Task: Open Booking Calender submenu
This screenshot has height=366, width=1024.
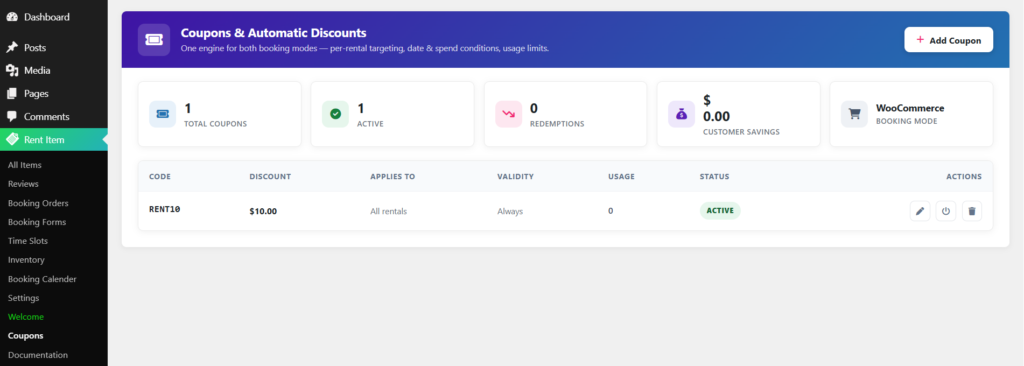Action: point(42,279)
